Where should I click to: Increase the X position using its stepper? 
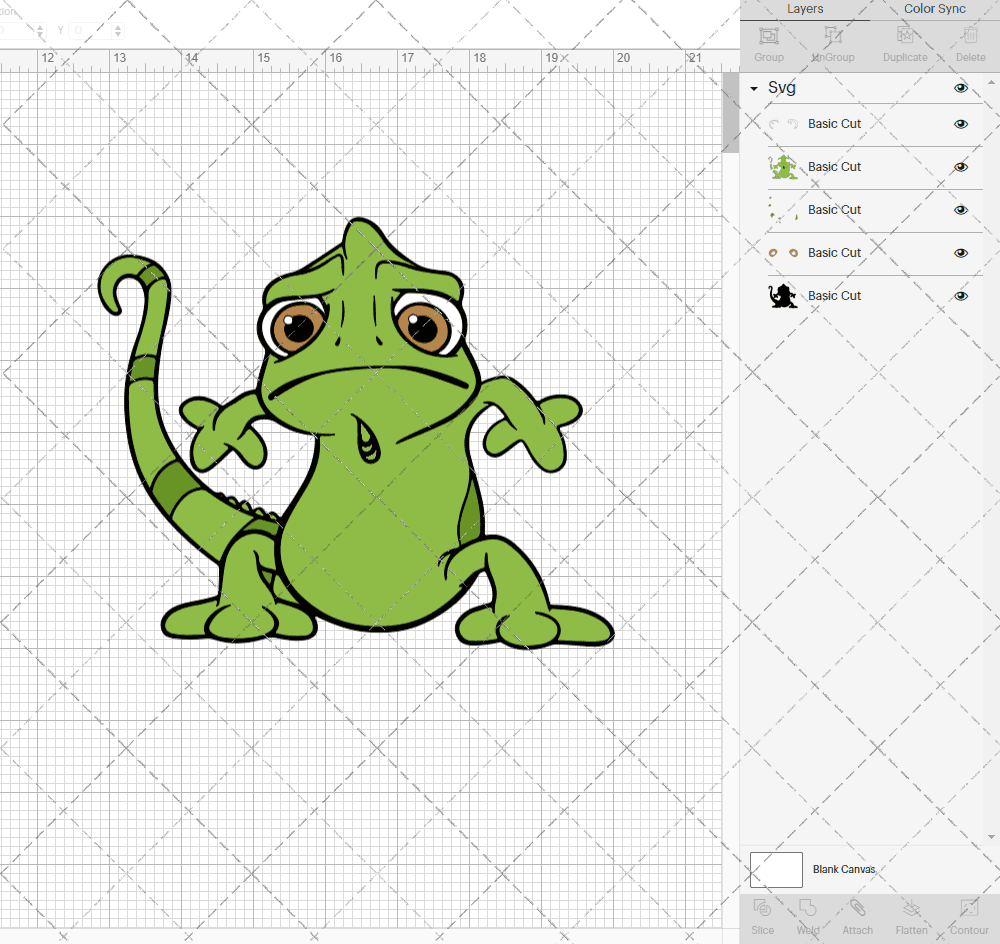point(40,27)
